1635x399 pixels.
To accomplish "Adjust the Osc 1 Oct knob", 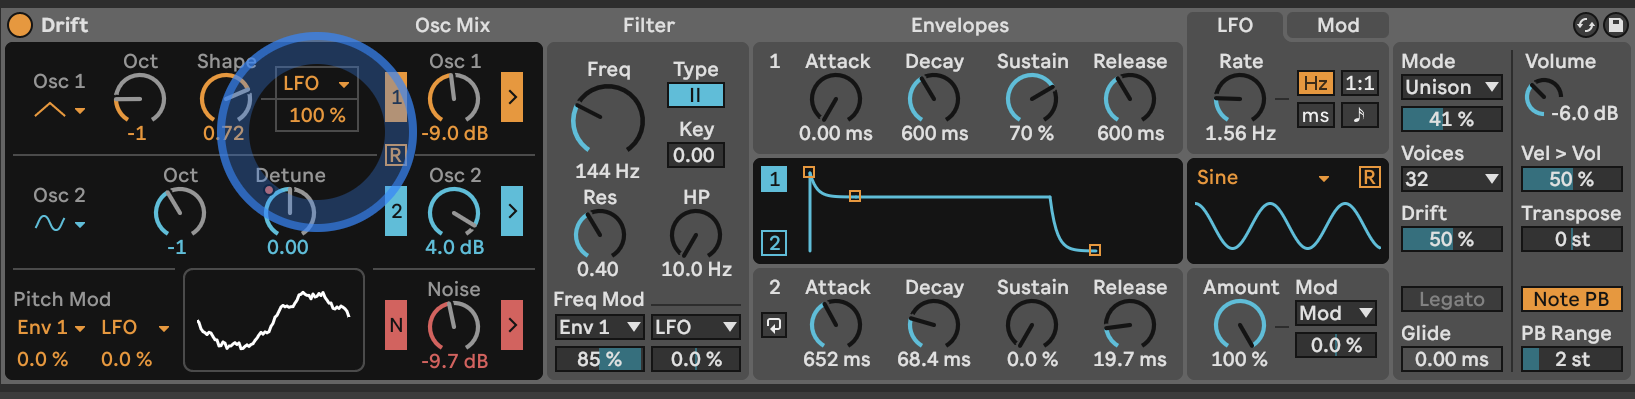I will pyautogui.click(x=139, y=98).
